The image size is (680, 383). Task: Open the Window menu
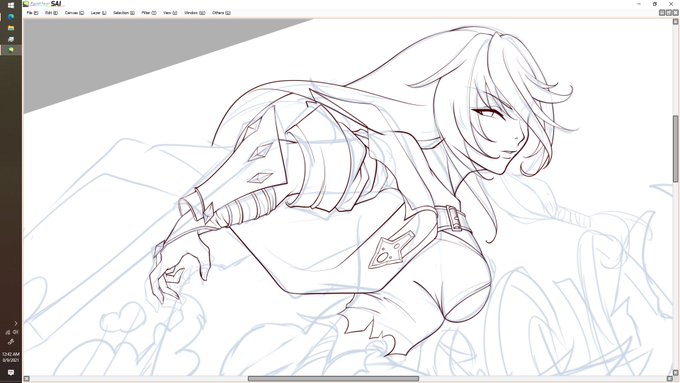pos(194,13)
